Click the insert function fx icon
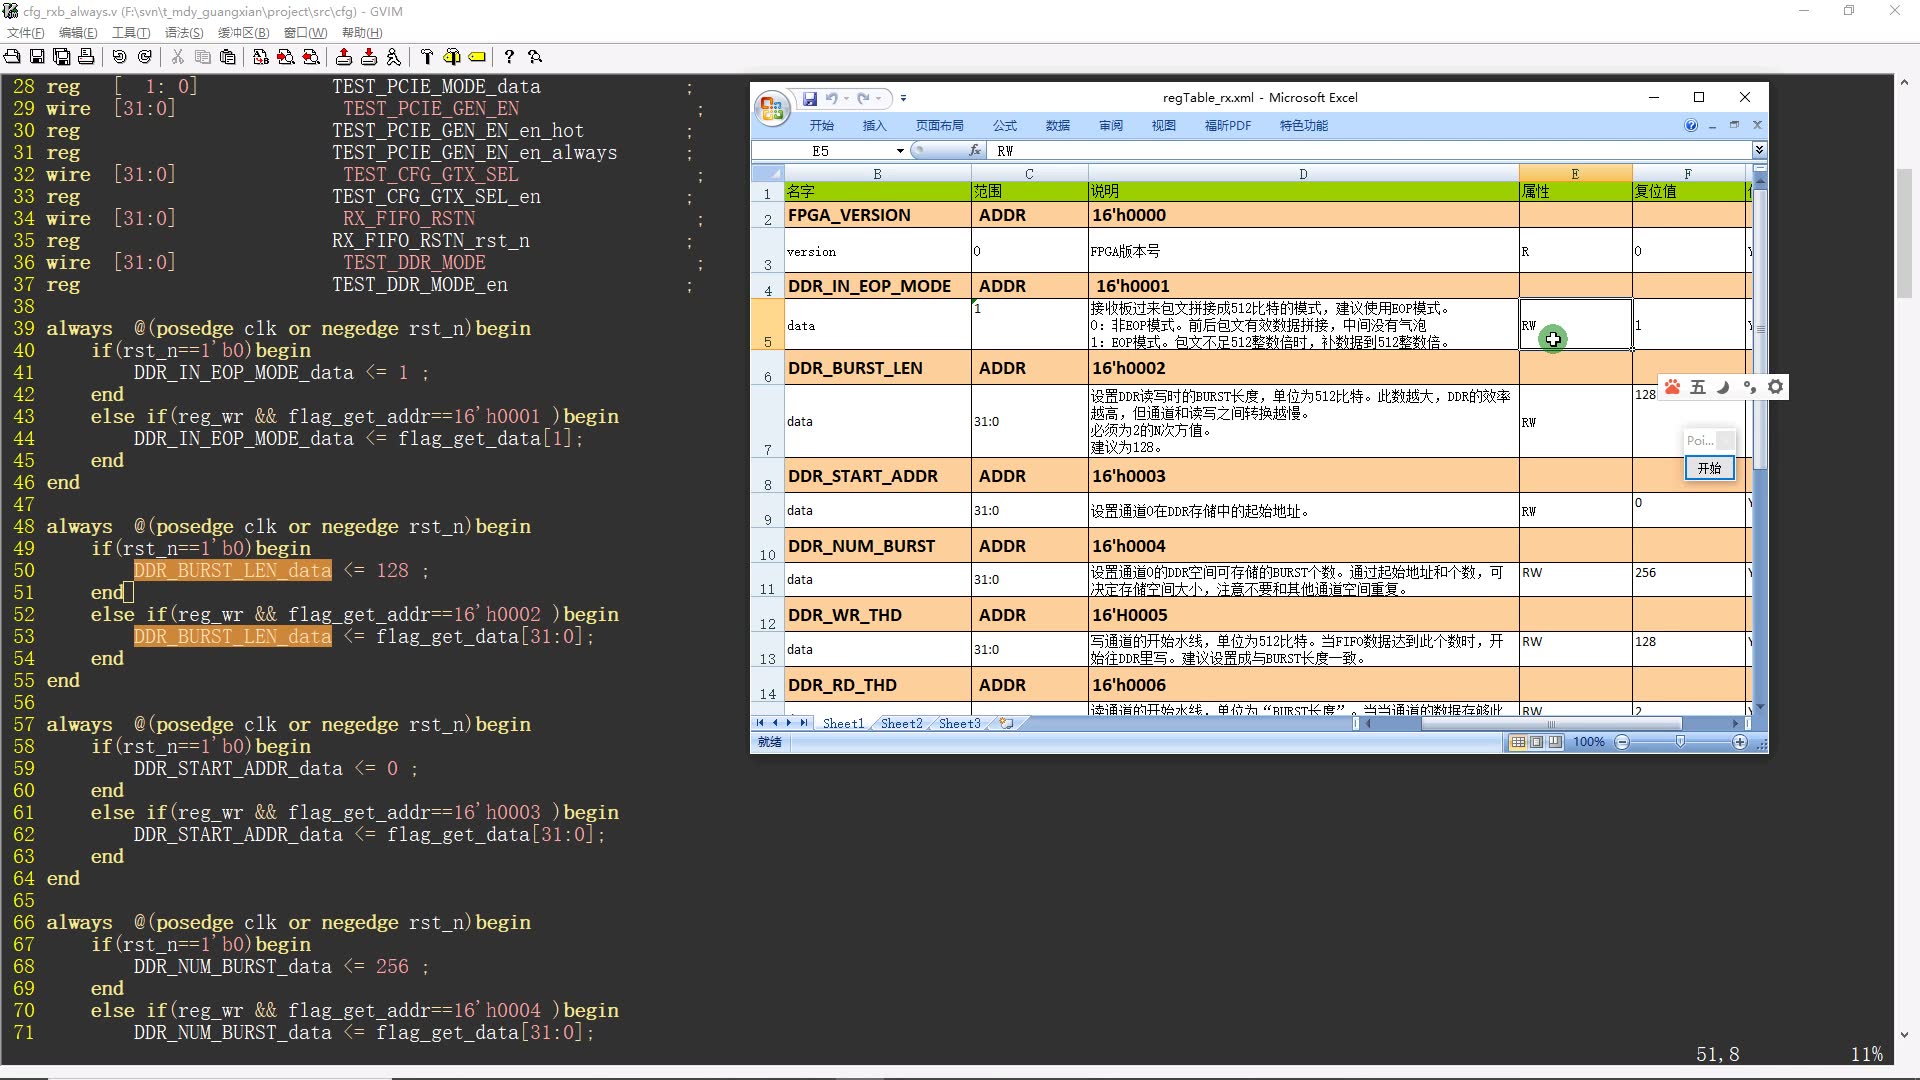Image resolution: width=1920 pixels, height=1080 pixels. [x=974, y=151]
